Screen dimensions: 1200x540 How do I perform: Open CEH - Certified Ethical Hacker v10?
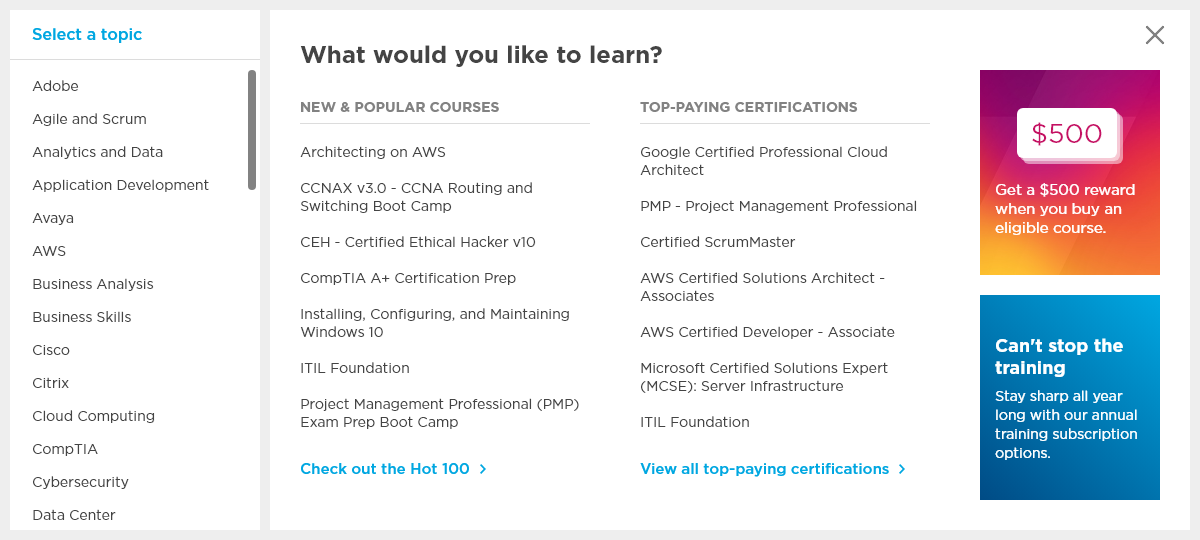pyautogui.click(x=418, y=242)
